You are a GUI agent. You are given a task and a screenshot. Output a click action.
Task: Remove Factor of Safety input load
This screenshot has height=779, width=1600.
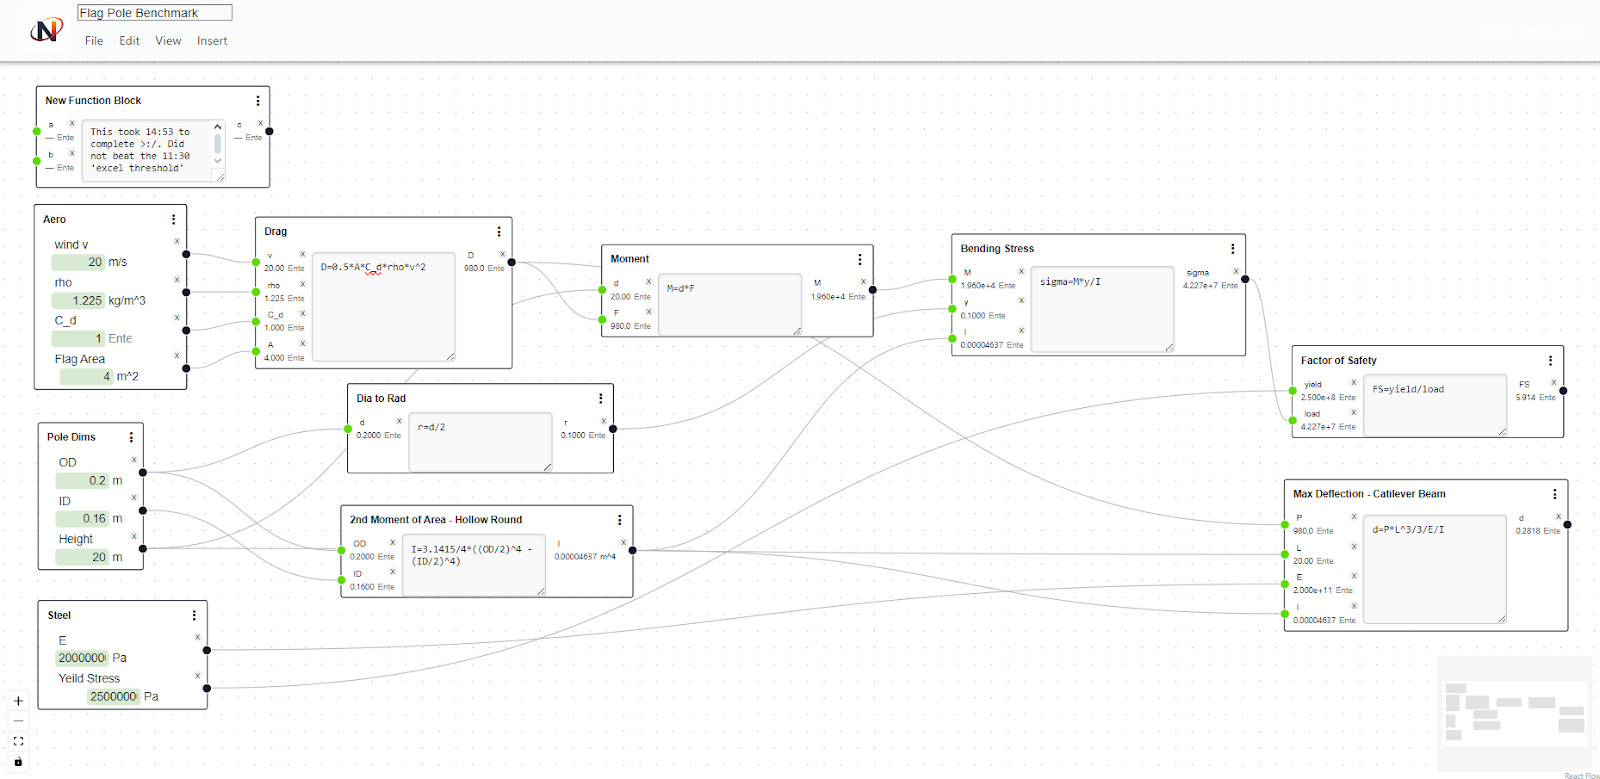[x=1354, y=412]
